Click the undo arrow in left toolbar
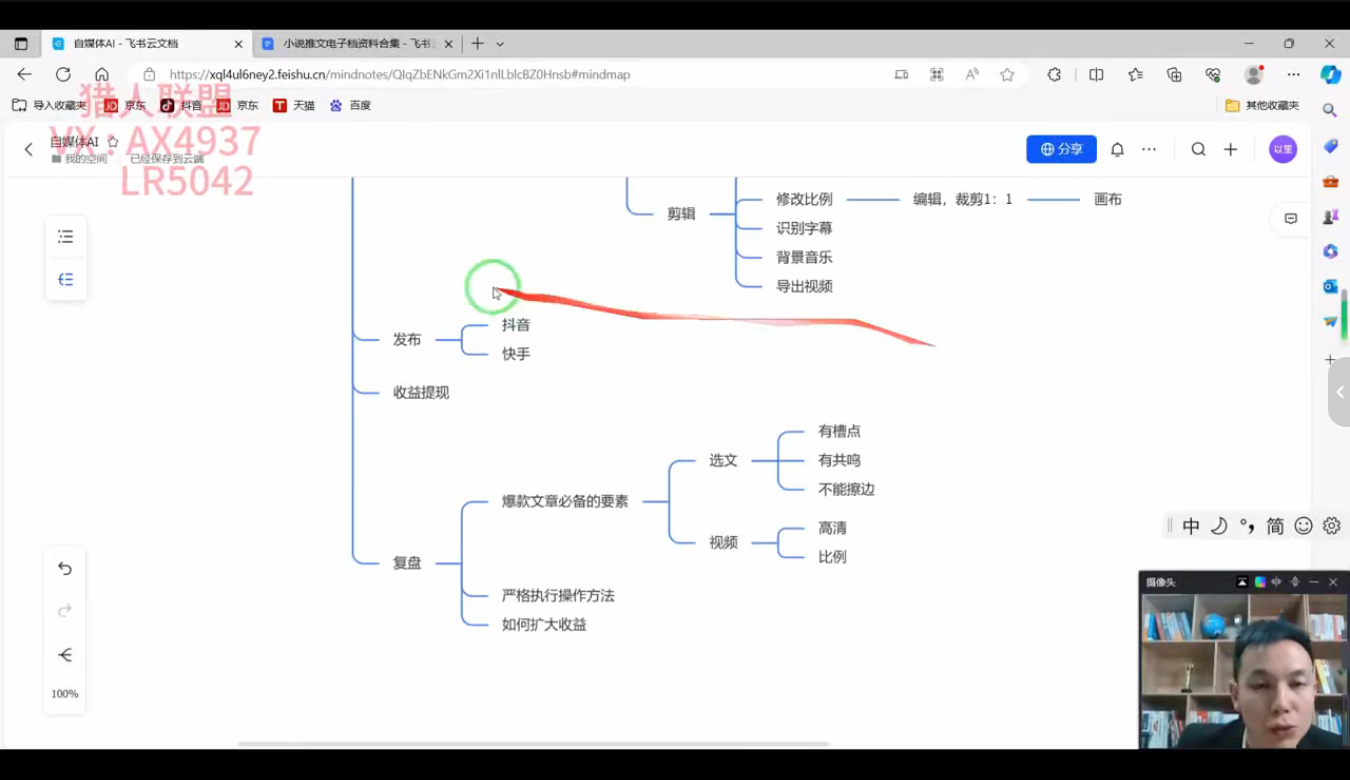This screenshot has height=780, width=1350. (x=65, y=569)
